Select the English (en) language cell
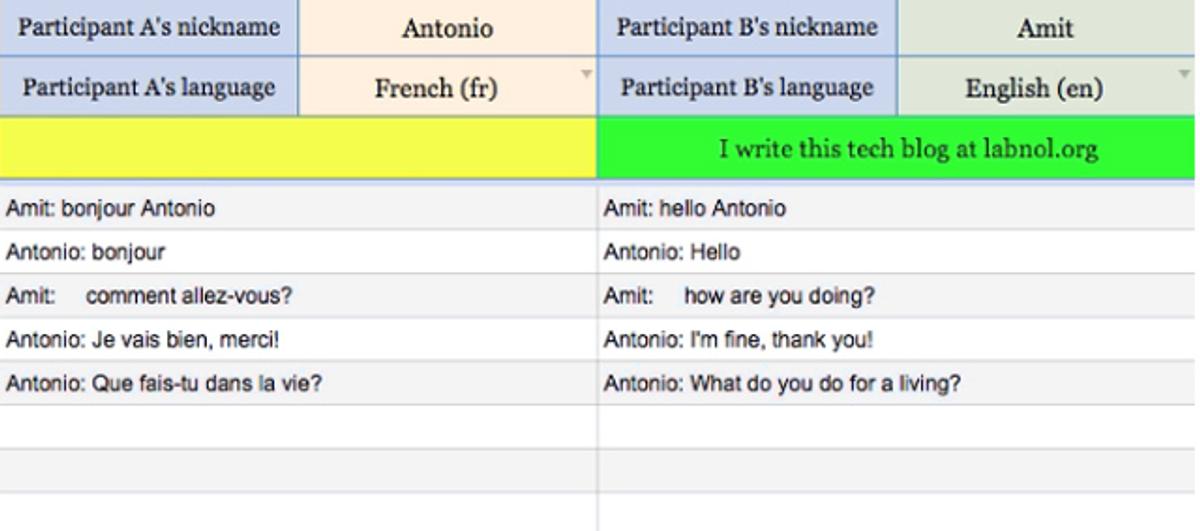 tap(1033, 88)
